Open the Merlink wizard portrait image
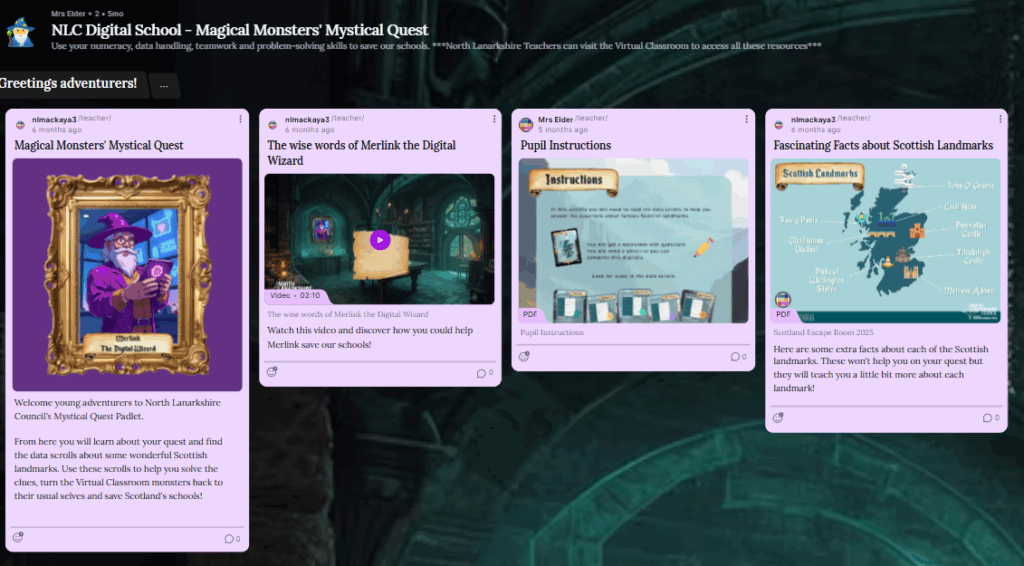The width and height of the screenshot is (1024, 566). tap(127, 274)
